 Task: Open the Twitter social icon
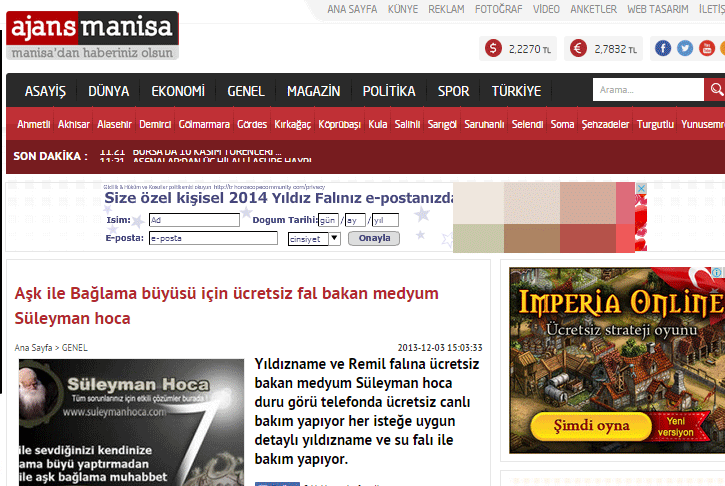click(x=685, y=48)
